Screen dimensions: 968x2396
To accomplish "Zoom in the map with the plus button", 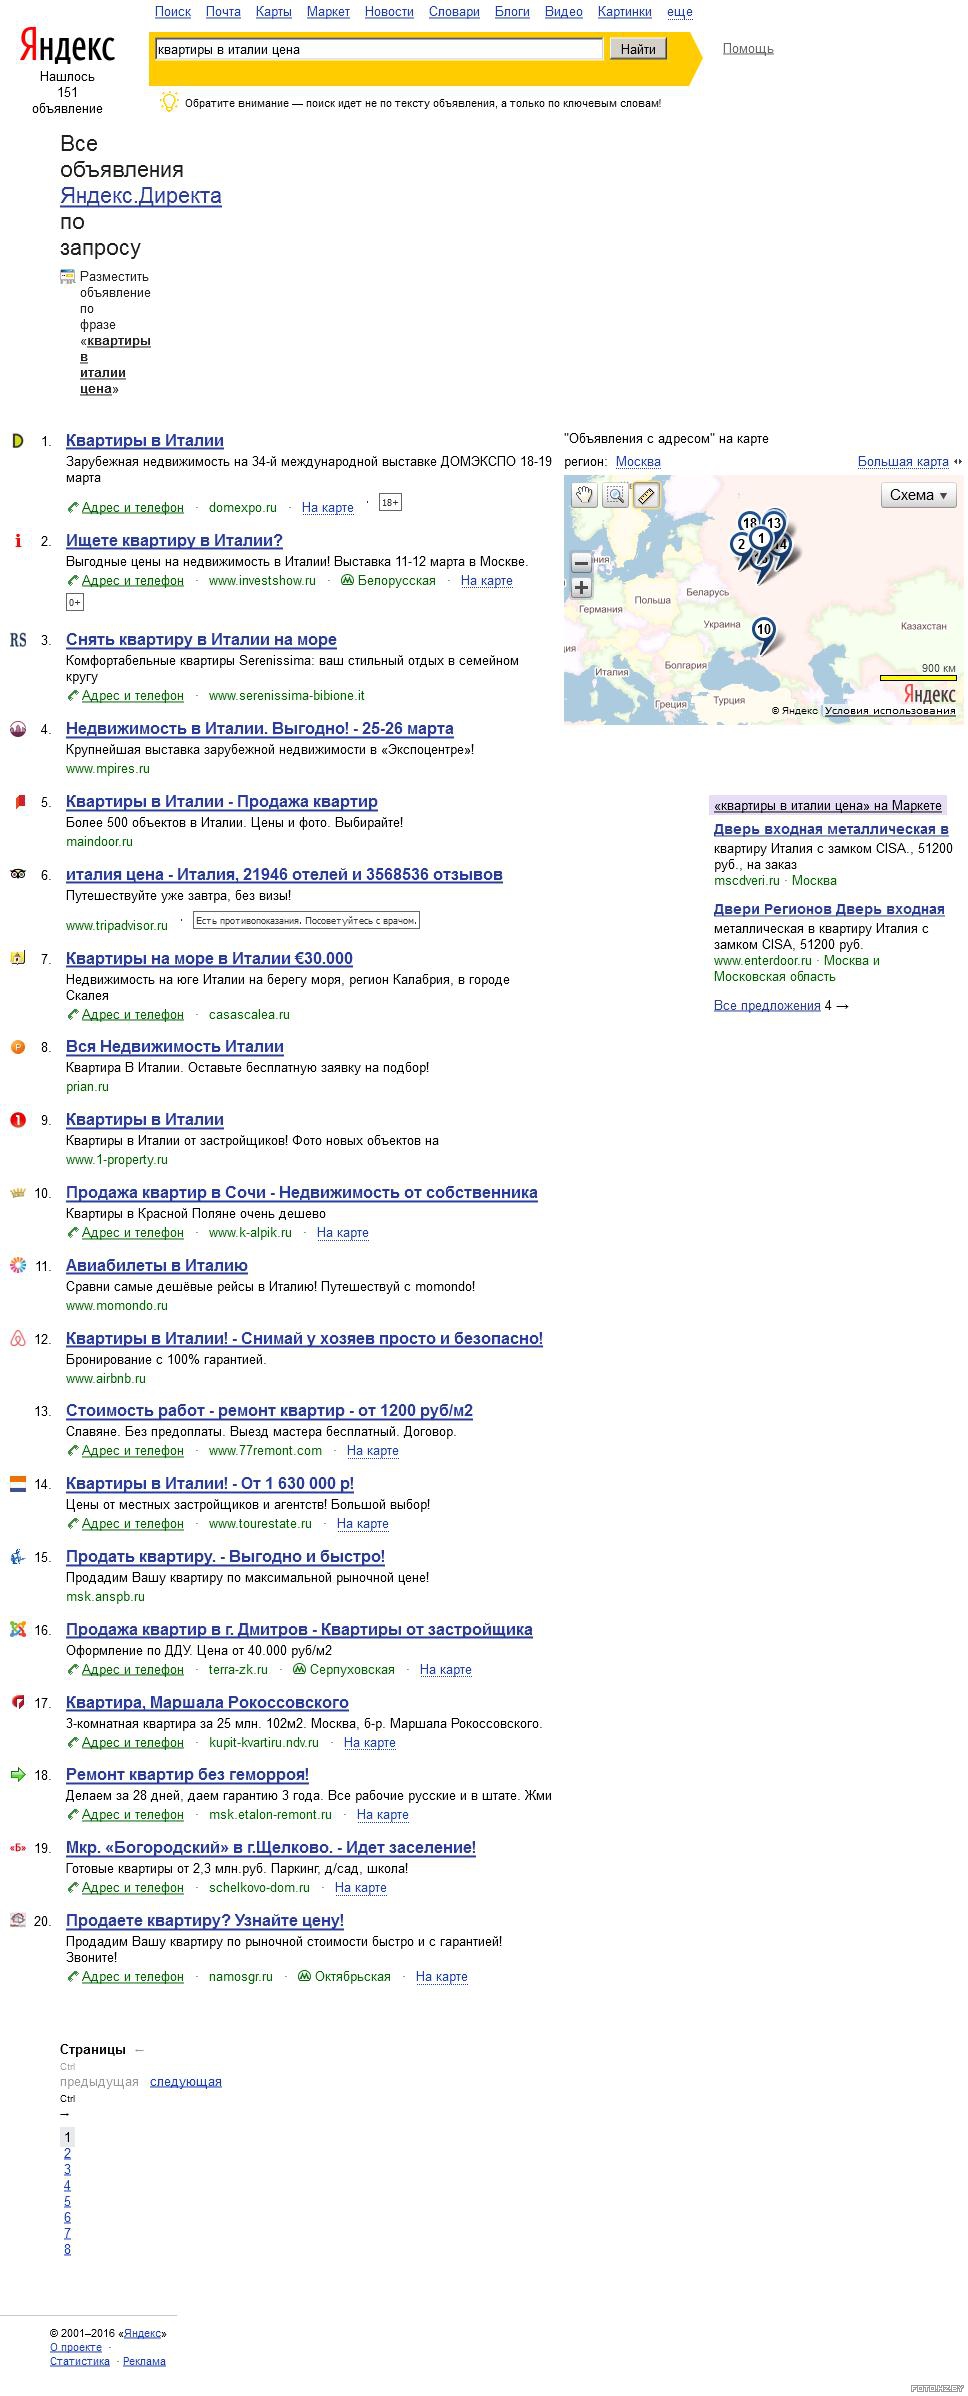I will click(581, 588).
